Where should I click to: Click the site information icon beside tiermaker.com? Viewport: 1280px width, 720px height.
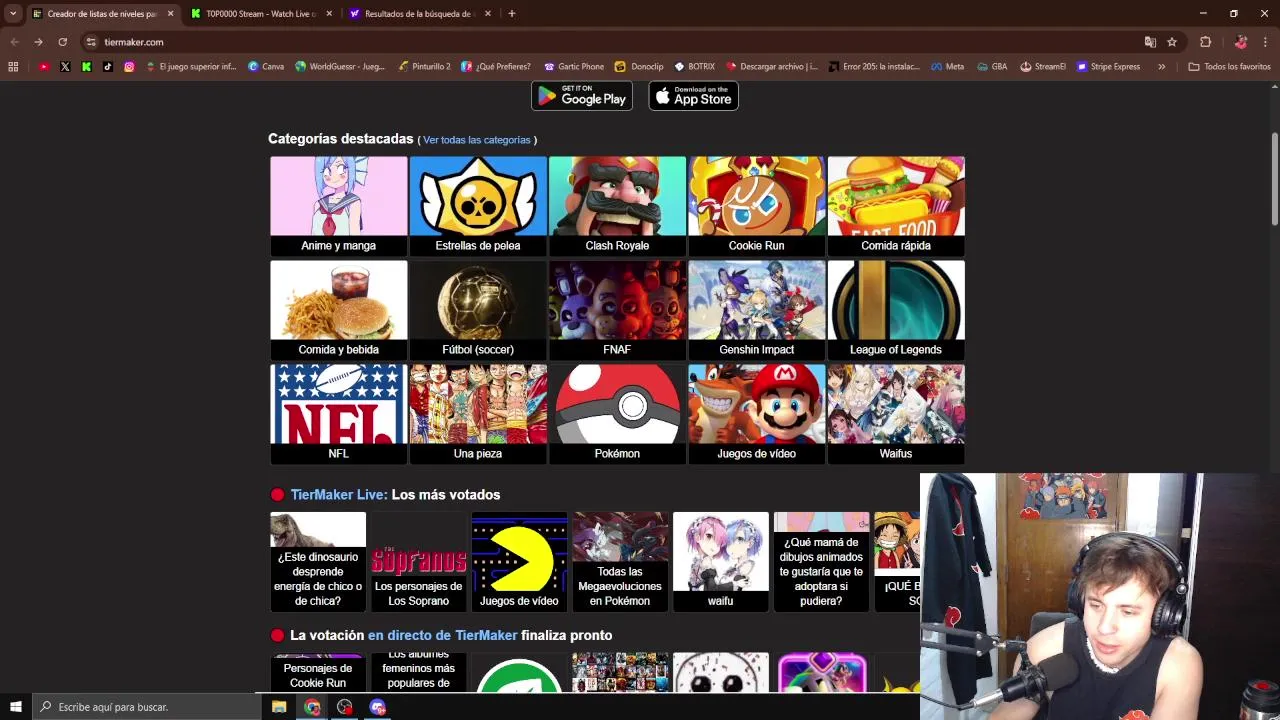tap(91, 42)
